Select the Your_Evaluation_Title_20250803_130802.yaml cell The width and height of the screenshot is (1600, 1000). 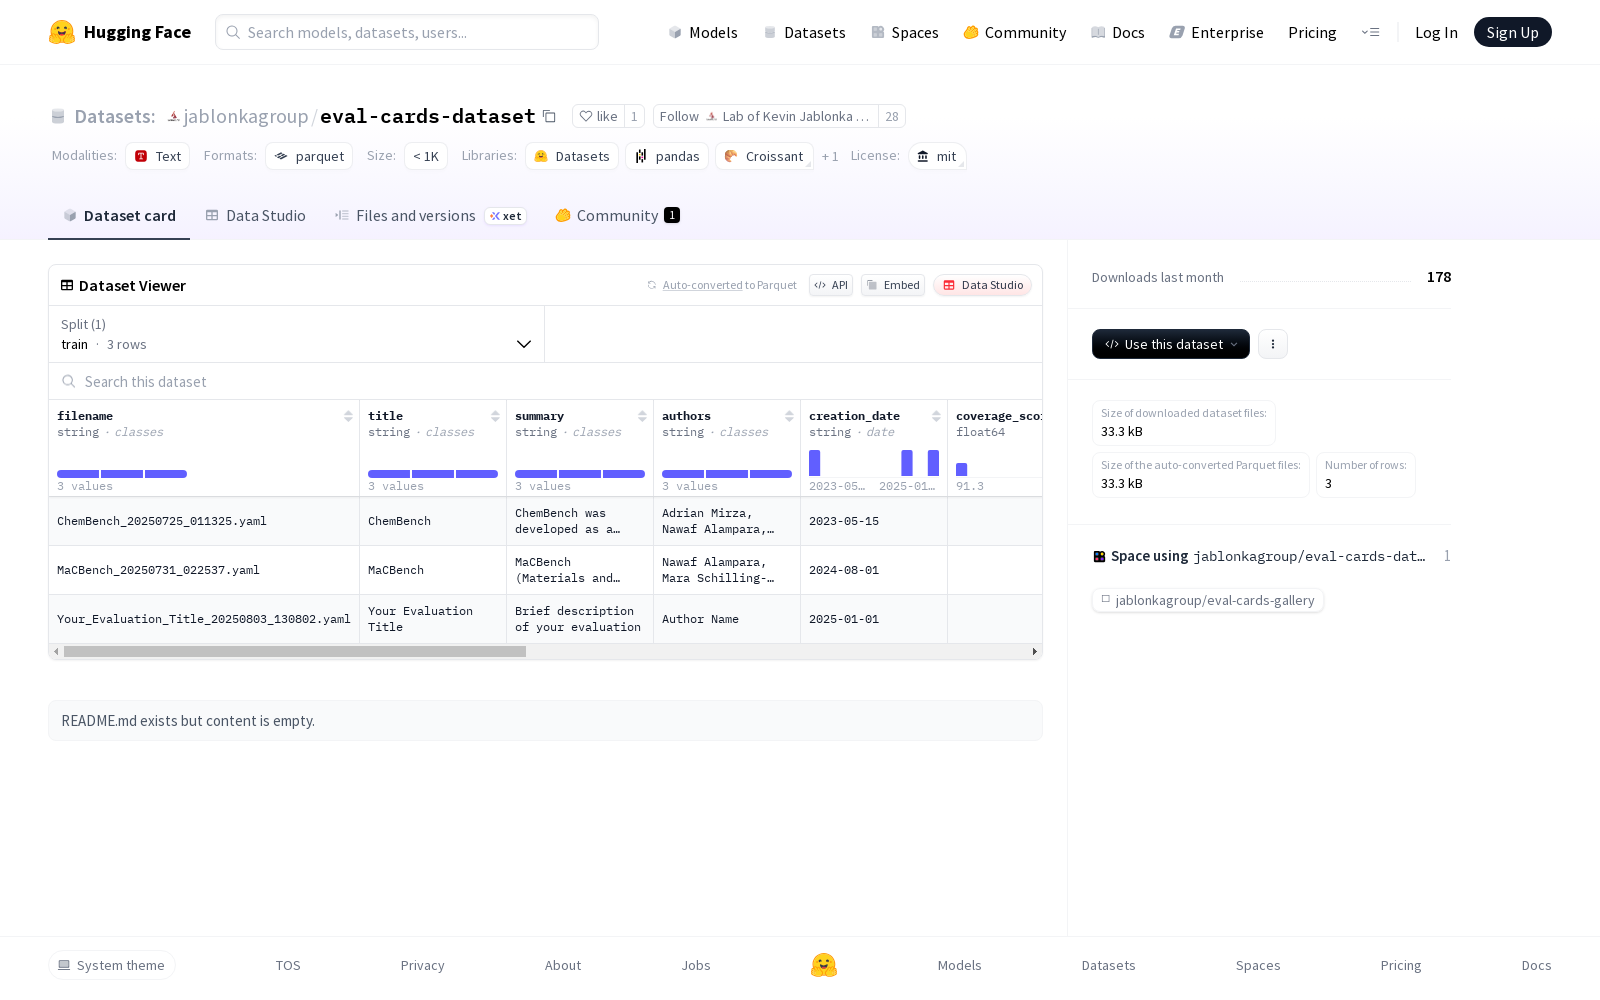tap(204, 619)
